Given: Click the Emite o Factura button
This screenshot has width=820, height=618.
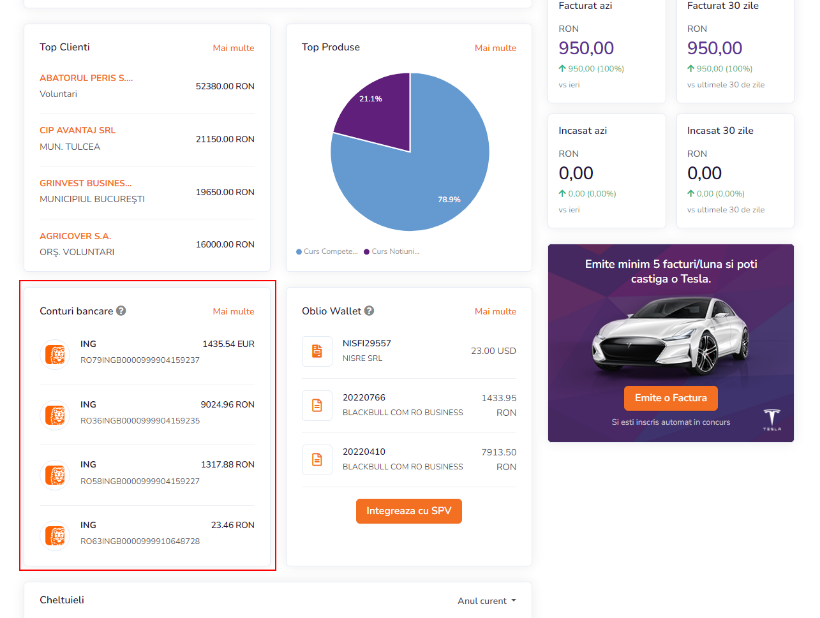Looking at the screenshot, I should click(x=670, y=398).
